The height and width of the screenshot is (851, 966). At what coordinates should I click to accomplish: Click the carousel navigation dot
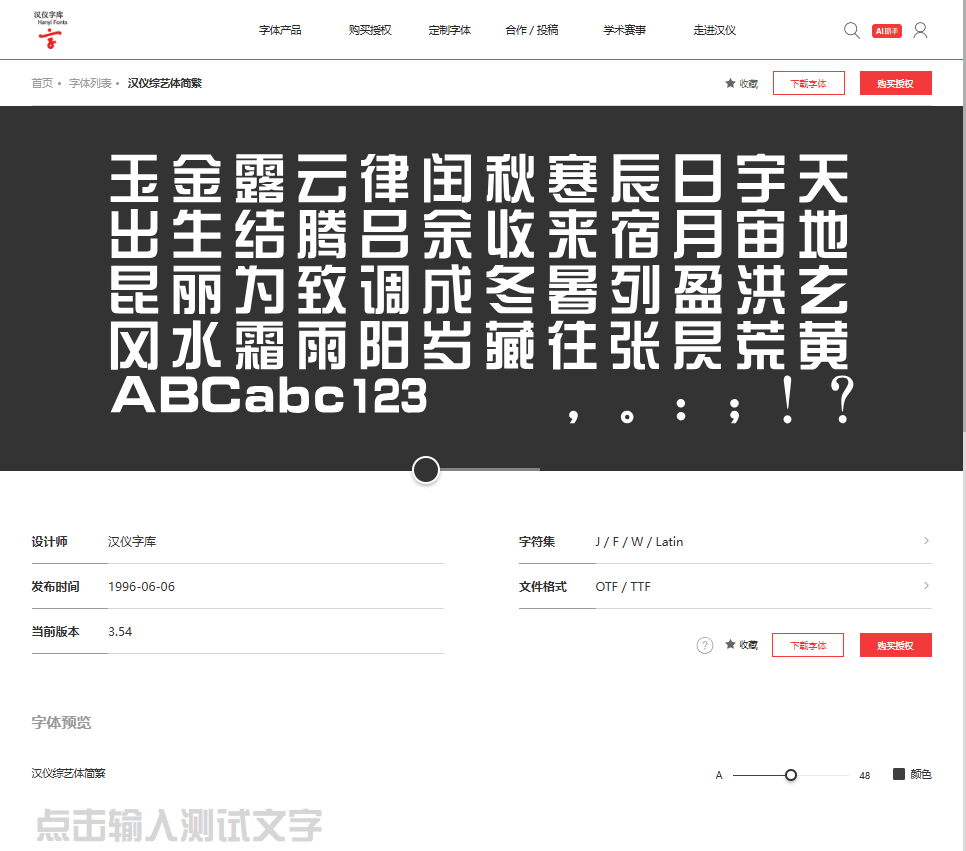425,469
